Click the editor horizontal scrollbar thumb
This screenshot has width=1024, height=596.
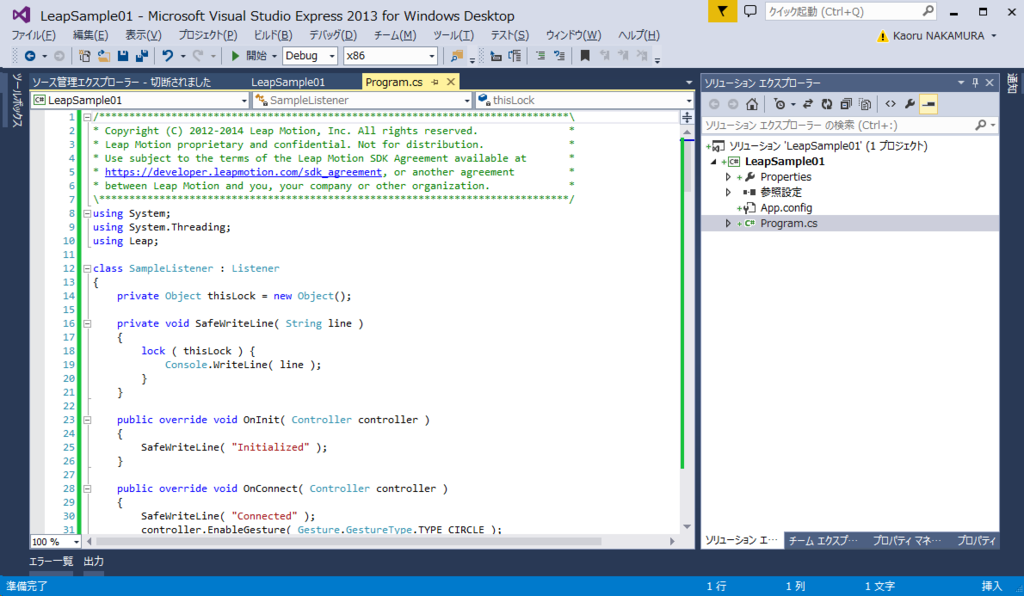(x=348, y=542)
